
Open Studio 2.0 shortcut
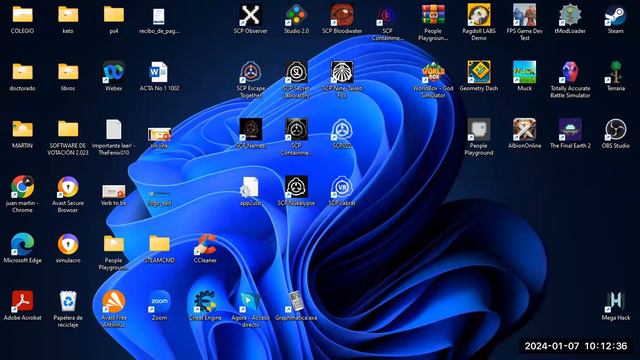coord(296,15)
